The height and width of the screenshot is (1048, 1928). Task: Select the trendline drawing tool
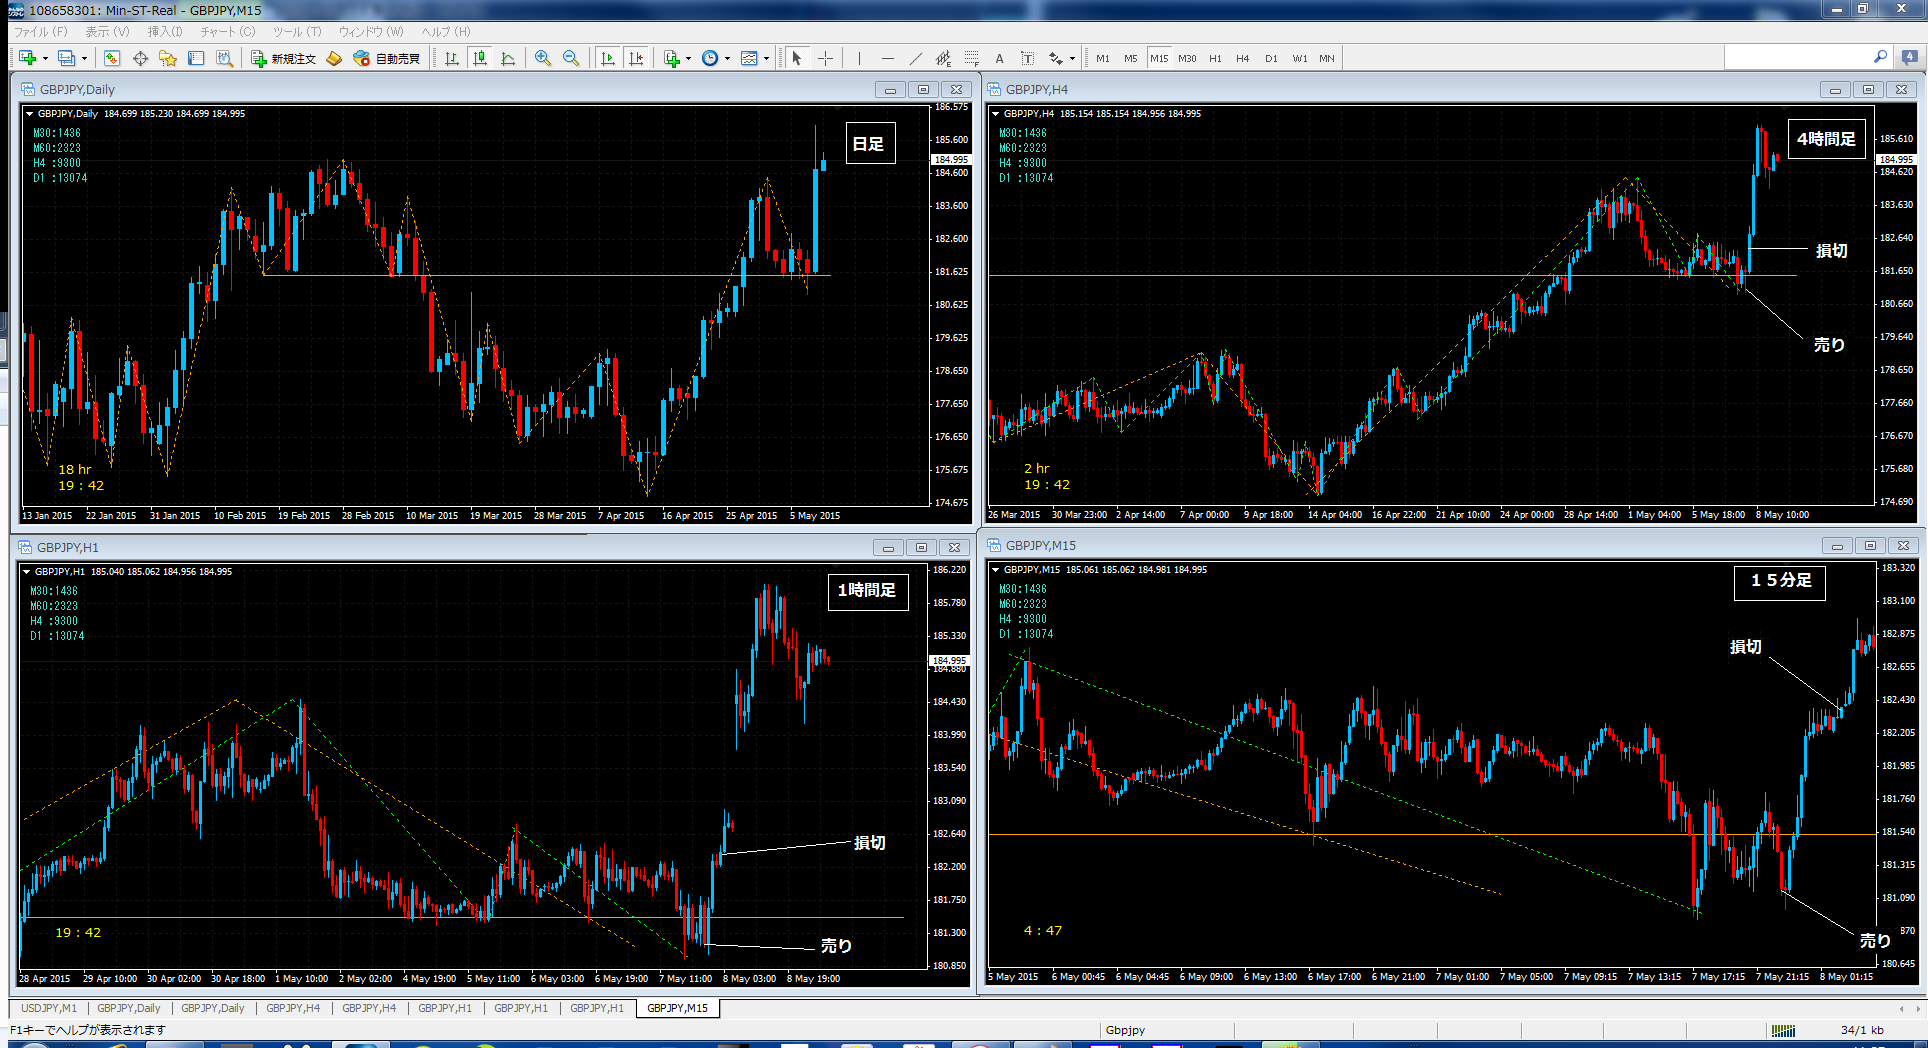pyautogui.click(x=915, y=58)
